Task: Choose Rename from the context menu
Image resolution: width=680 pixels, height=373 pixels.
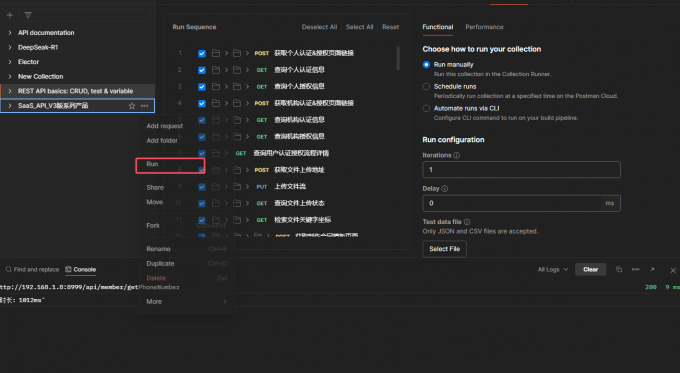Action: click(x=158, y=249)
